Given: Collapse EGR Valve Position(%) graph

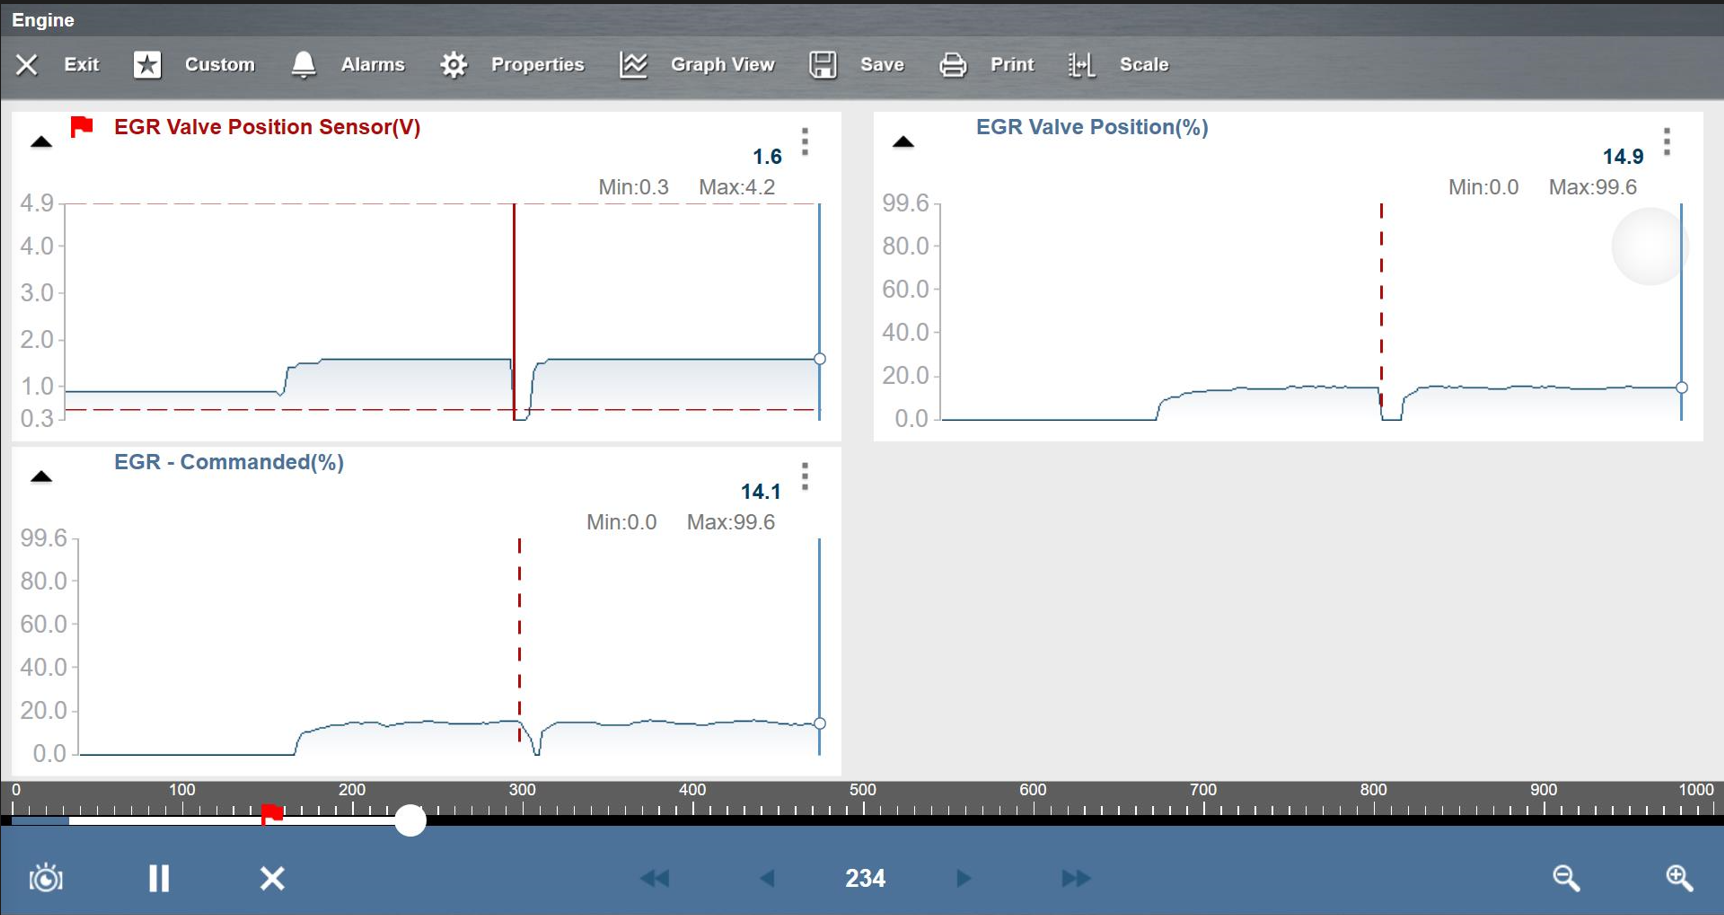Looking at the screenshot, I should (x=903, y=142).
